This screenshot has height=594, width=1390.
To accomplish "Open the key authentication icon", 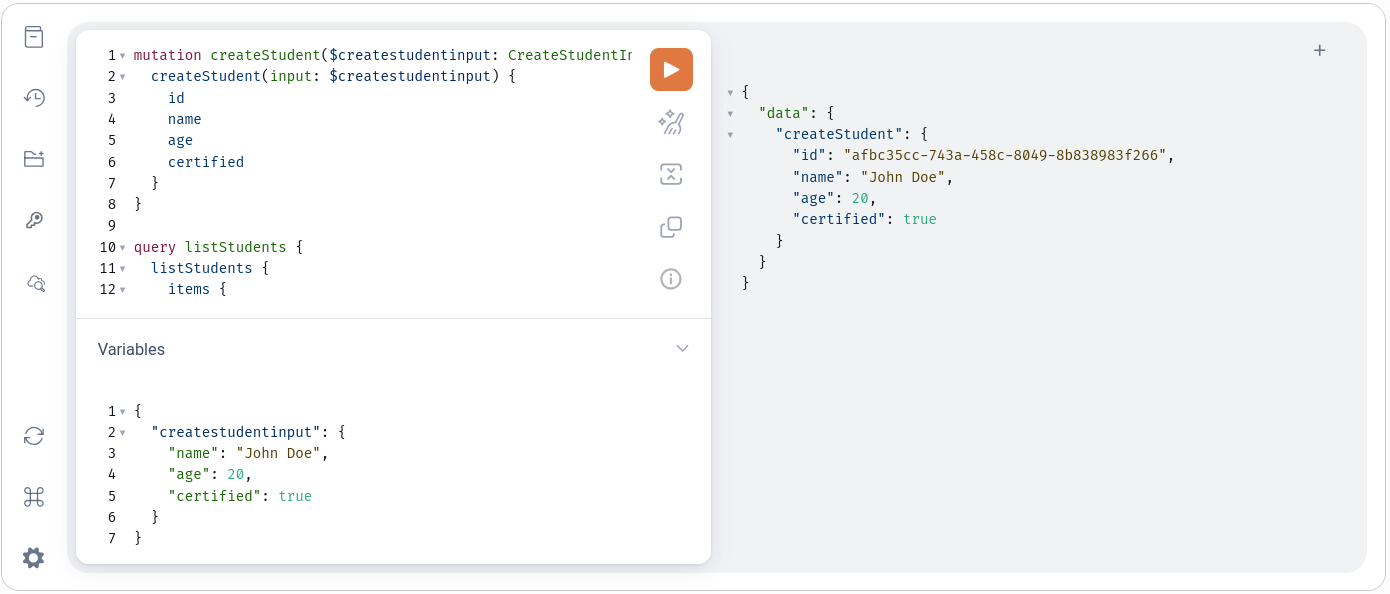I will tap(34, 220).
